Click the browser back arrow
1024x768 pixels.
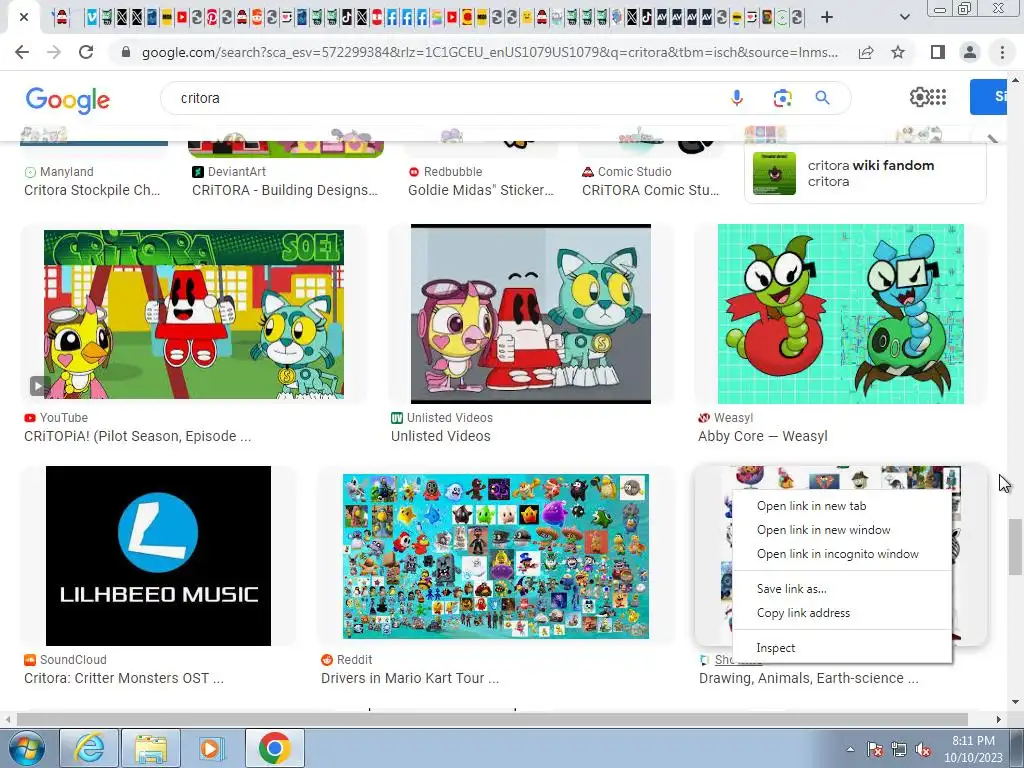(22, 52)
